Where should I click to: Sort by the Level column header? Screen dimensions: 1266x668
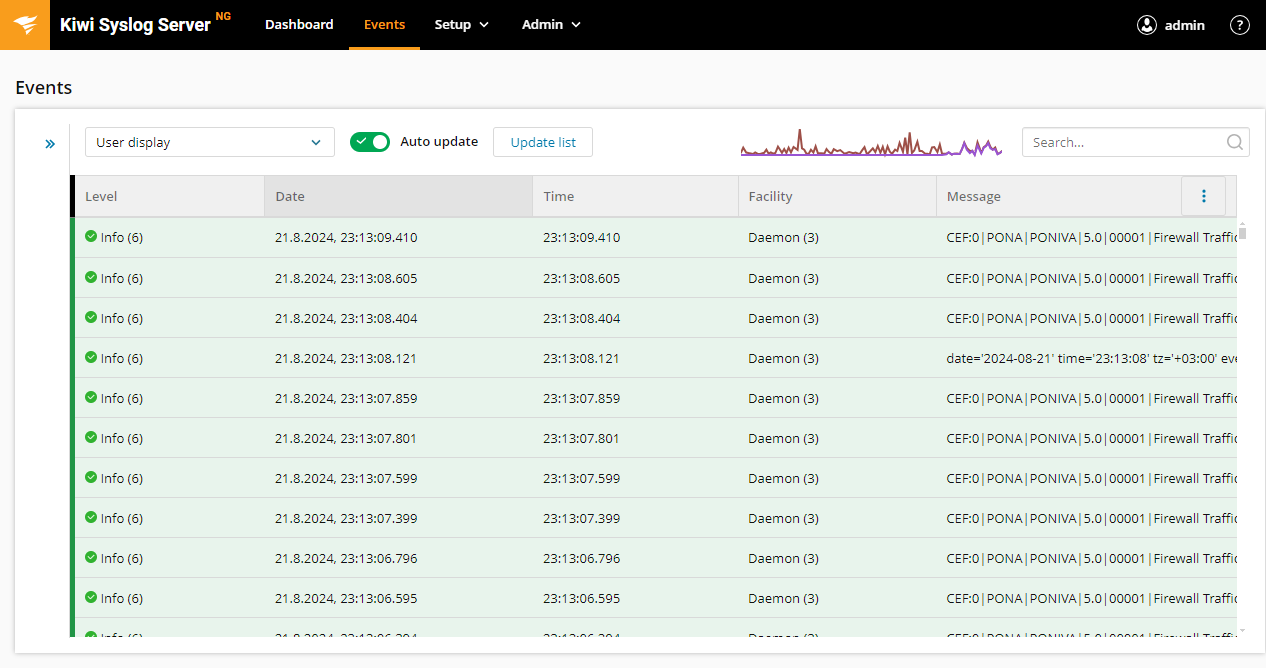coord(169,196)
